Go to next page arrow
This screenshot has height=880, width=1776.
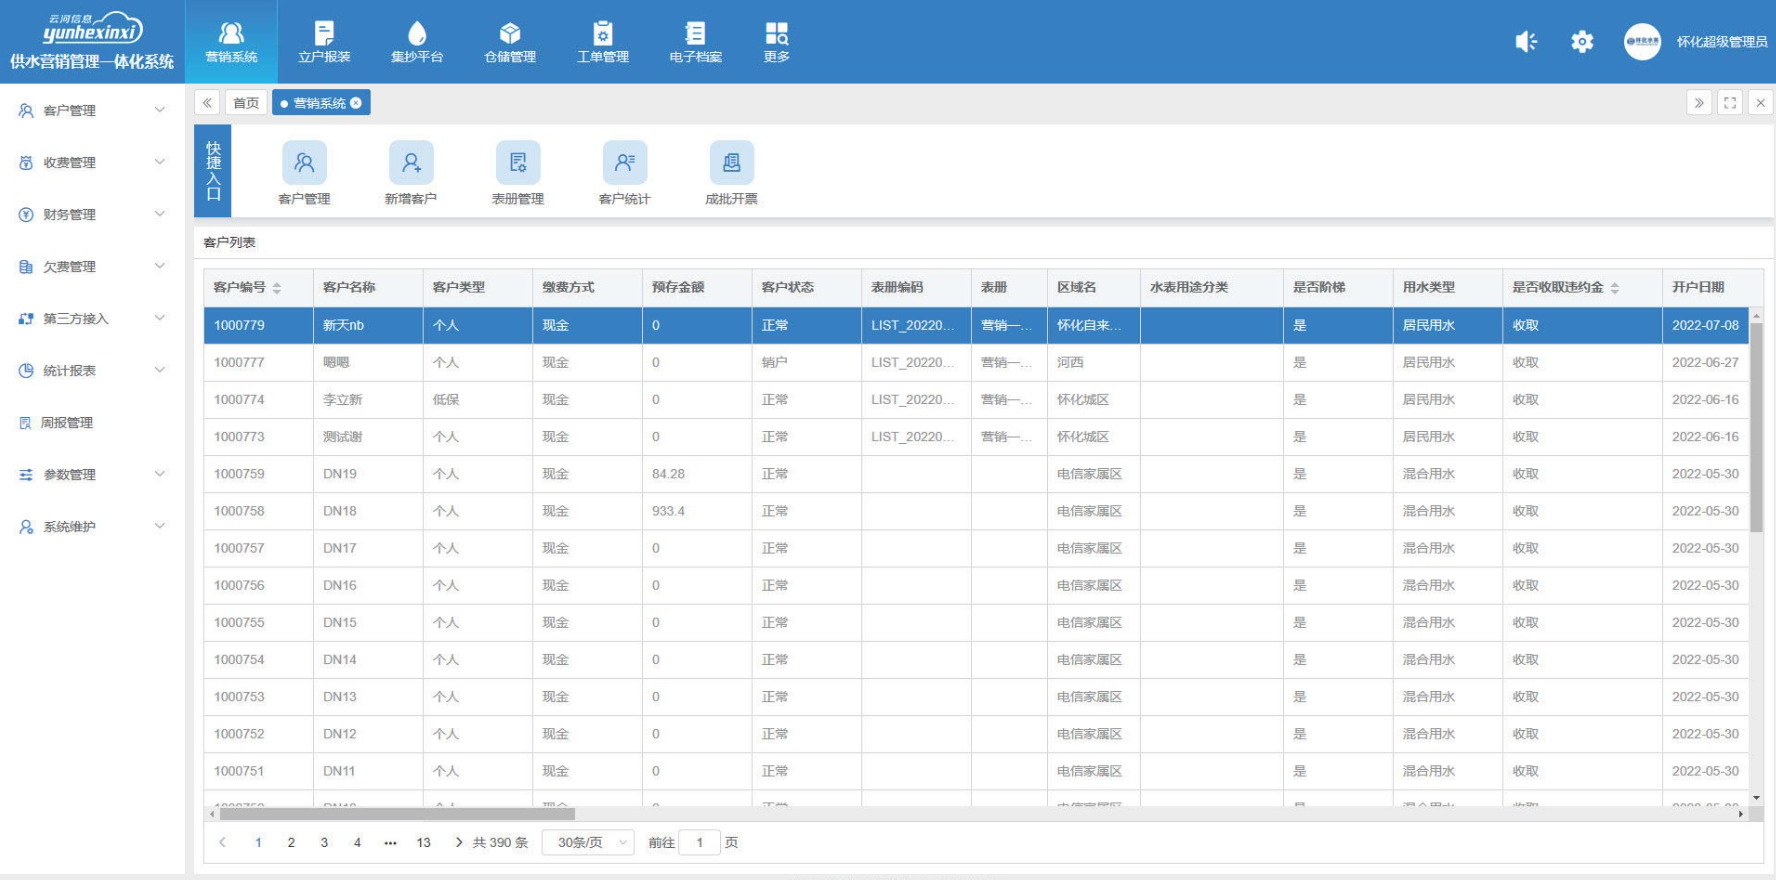pyautogui.click(x=458, y=842)
